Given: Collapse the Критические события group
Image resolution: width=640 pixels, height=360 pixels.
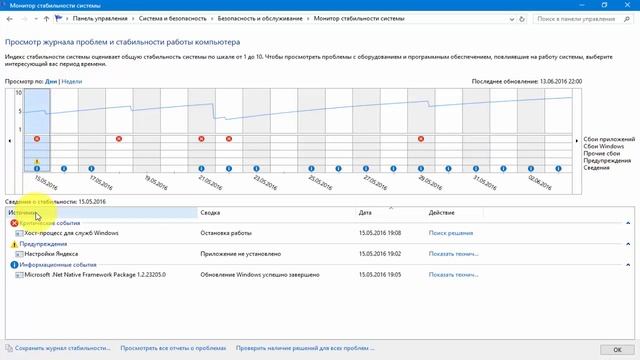Looking at the screenshot, I should (628, 223).
